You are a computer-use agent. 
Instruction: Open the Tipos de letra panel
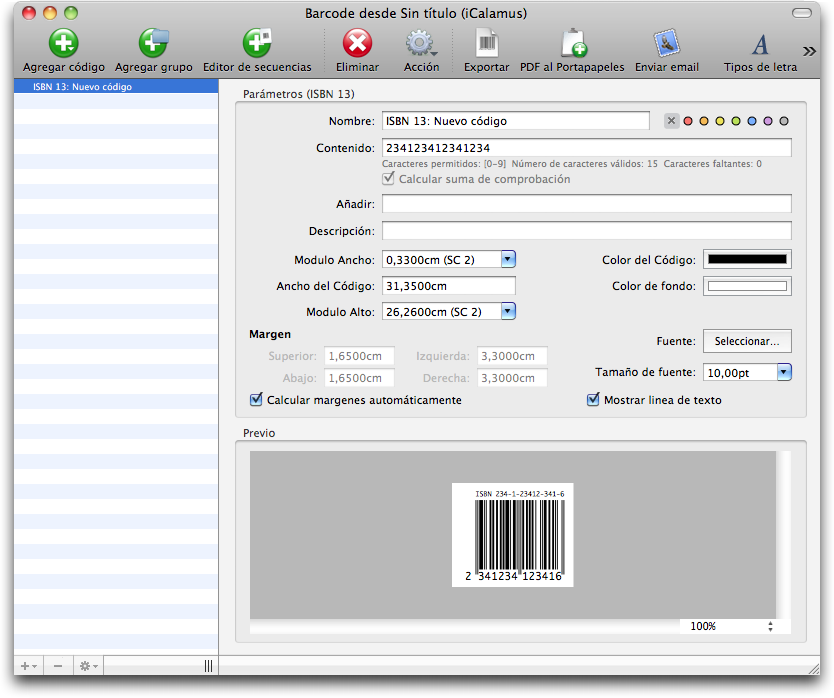761,45
